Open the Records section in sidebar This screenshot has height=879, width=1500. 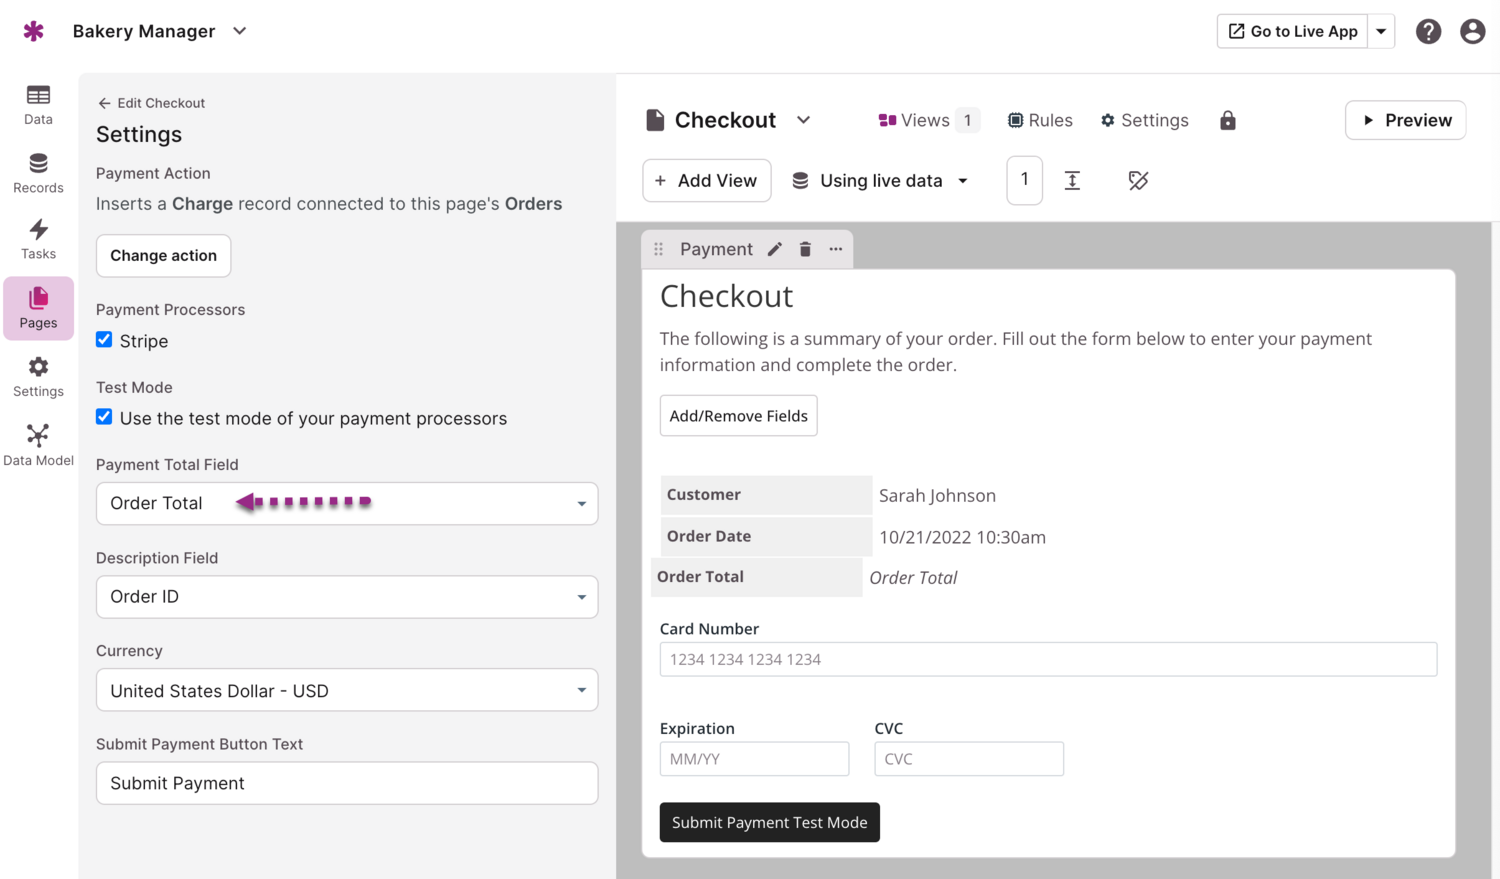click(38, 173)
